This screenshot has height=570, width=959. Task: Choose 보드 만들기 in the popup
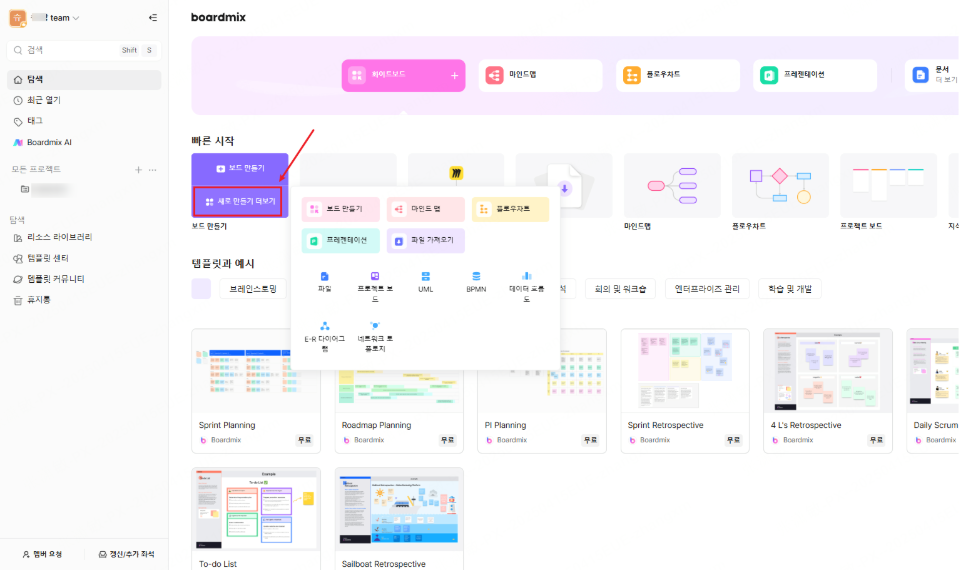point(341,209)
